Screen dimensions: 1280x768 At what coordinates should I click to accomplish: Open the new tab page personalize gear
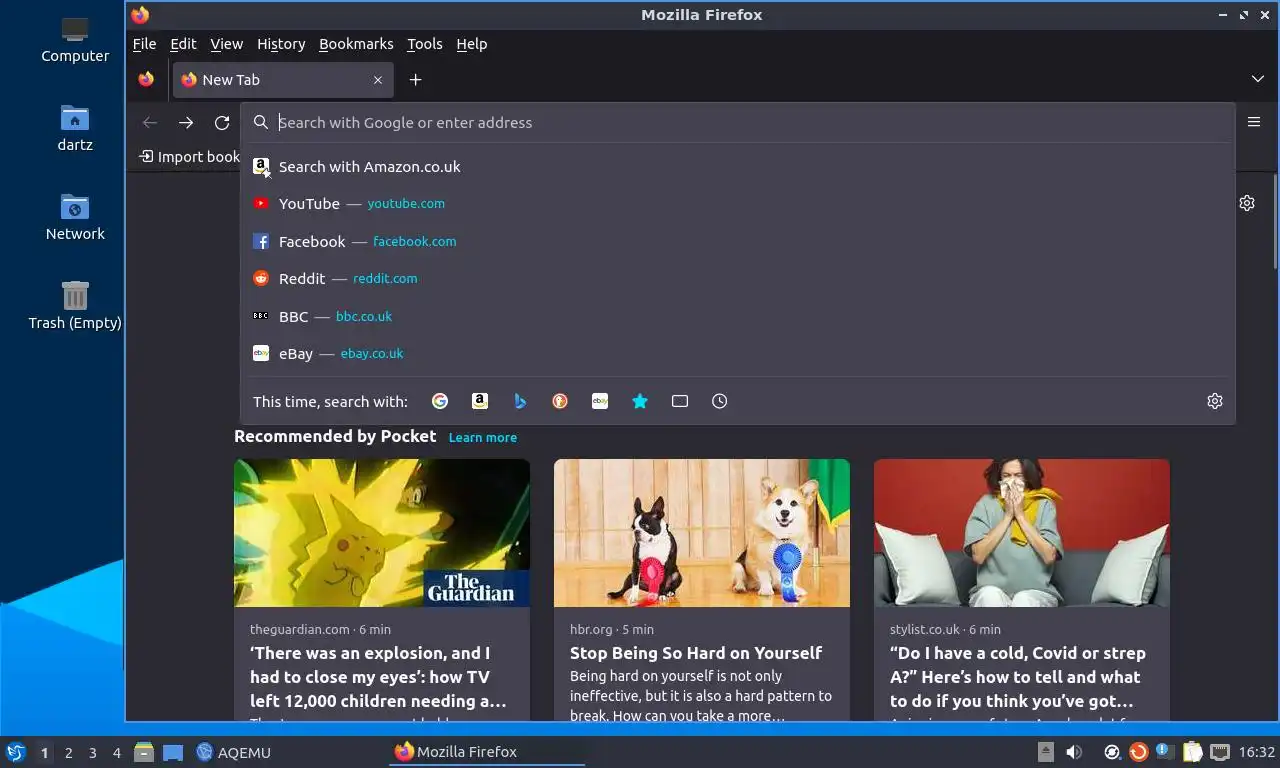click(1247, 203)
